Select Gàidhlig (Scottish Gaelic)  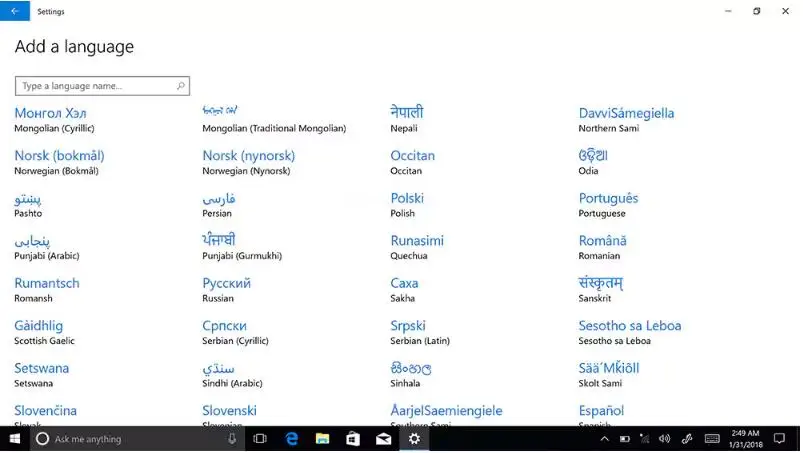click(45, 332)
